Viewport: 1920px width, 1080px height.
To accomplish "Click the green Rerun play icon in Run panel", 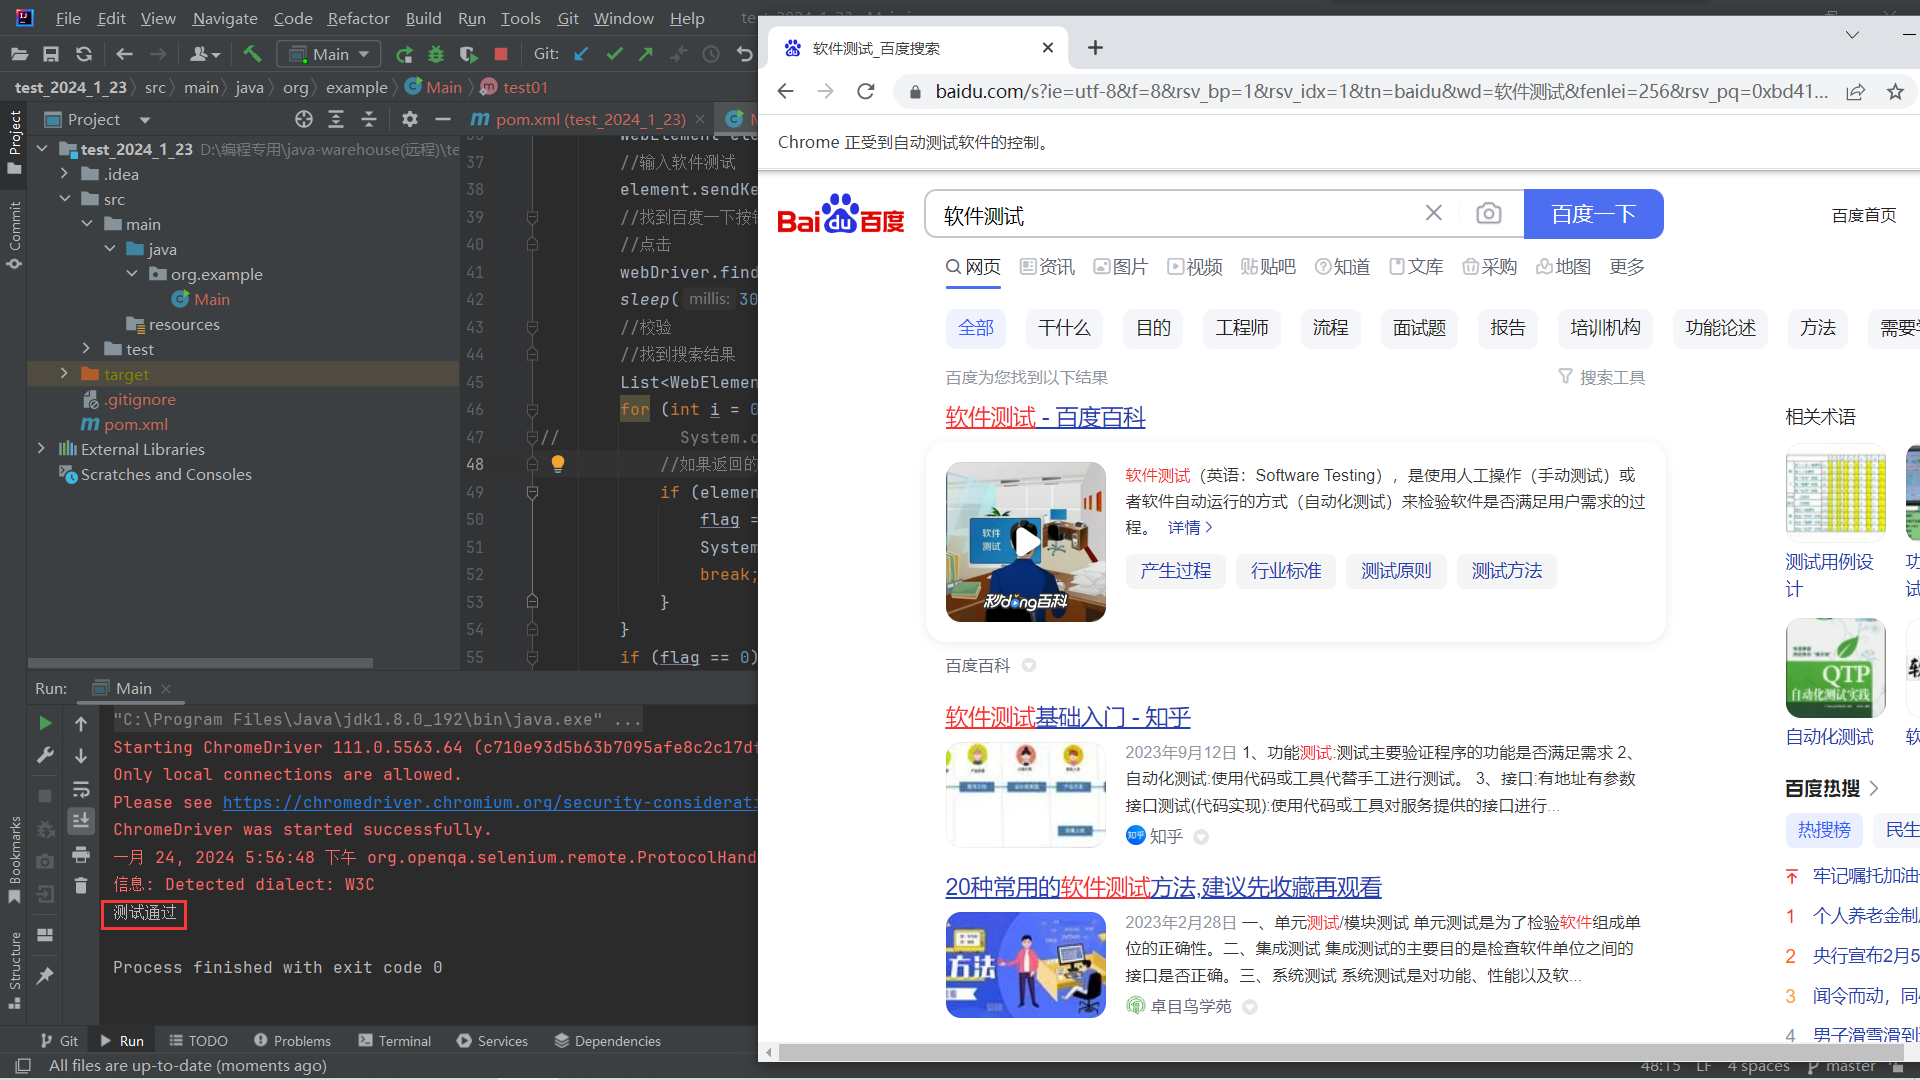I will pyautogui.click(x=45, y=723).
